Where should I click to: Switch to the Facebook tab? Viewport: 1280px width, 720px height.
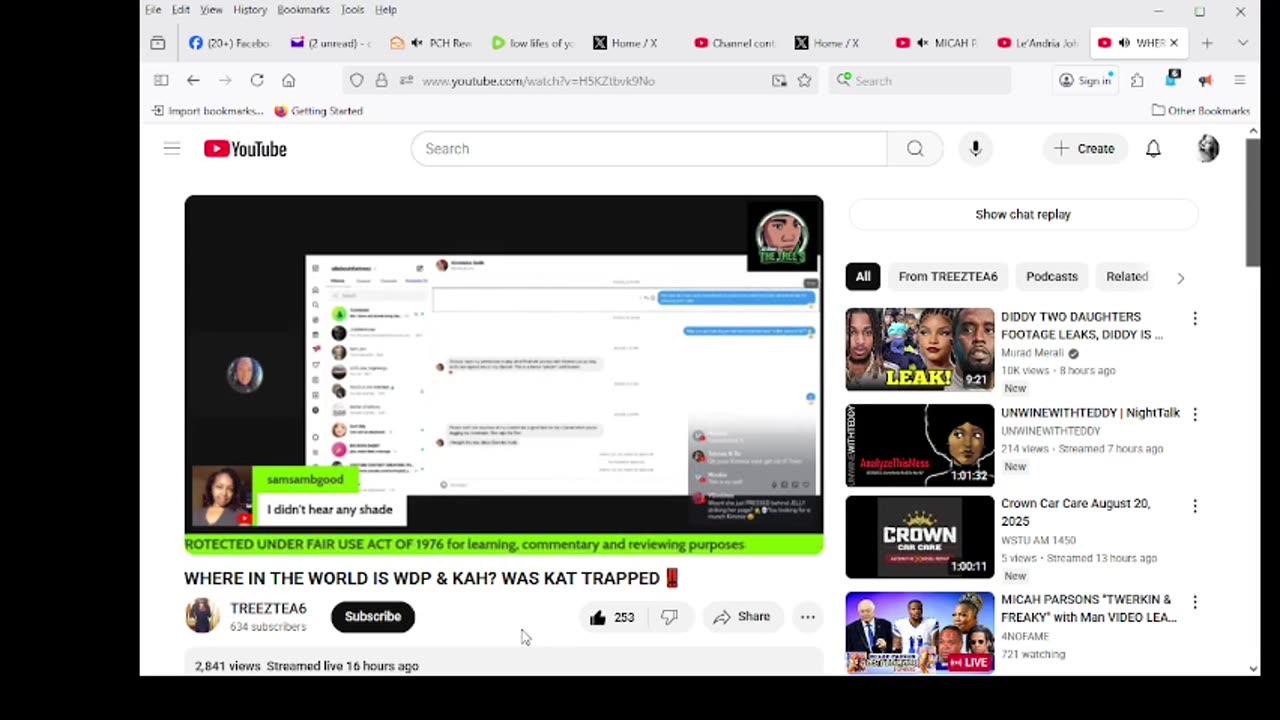pos(229,43)
